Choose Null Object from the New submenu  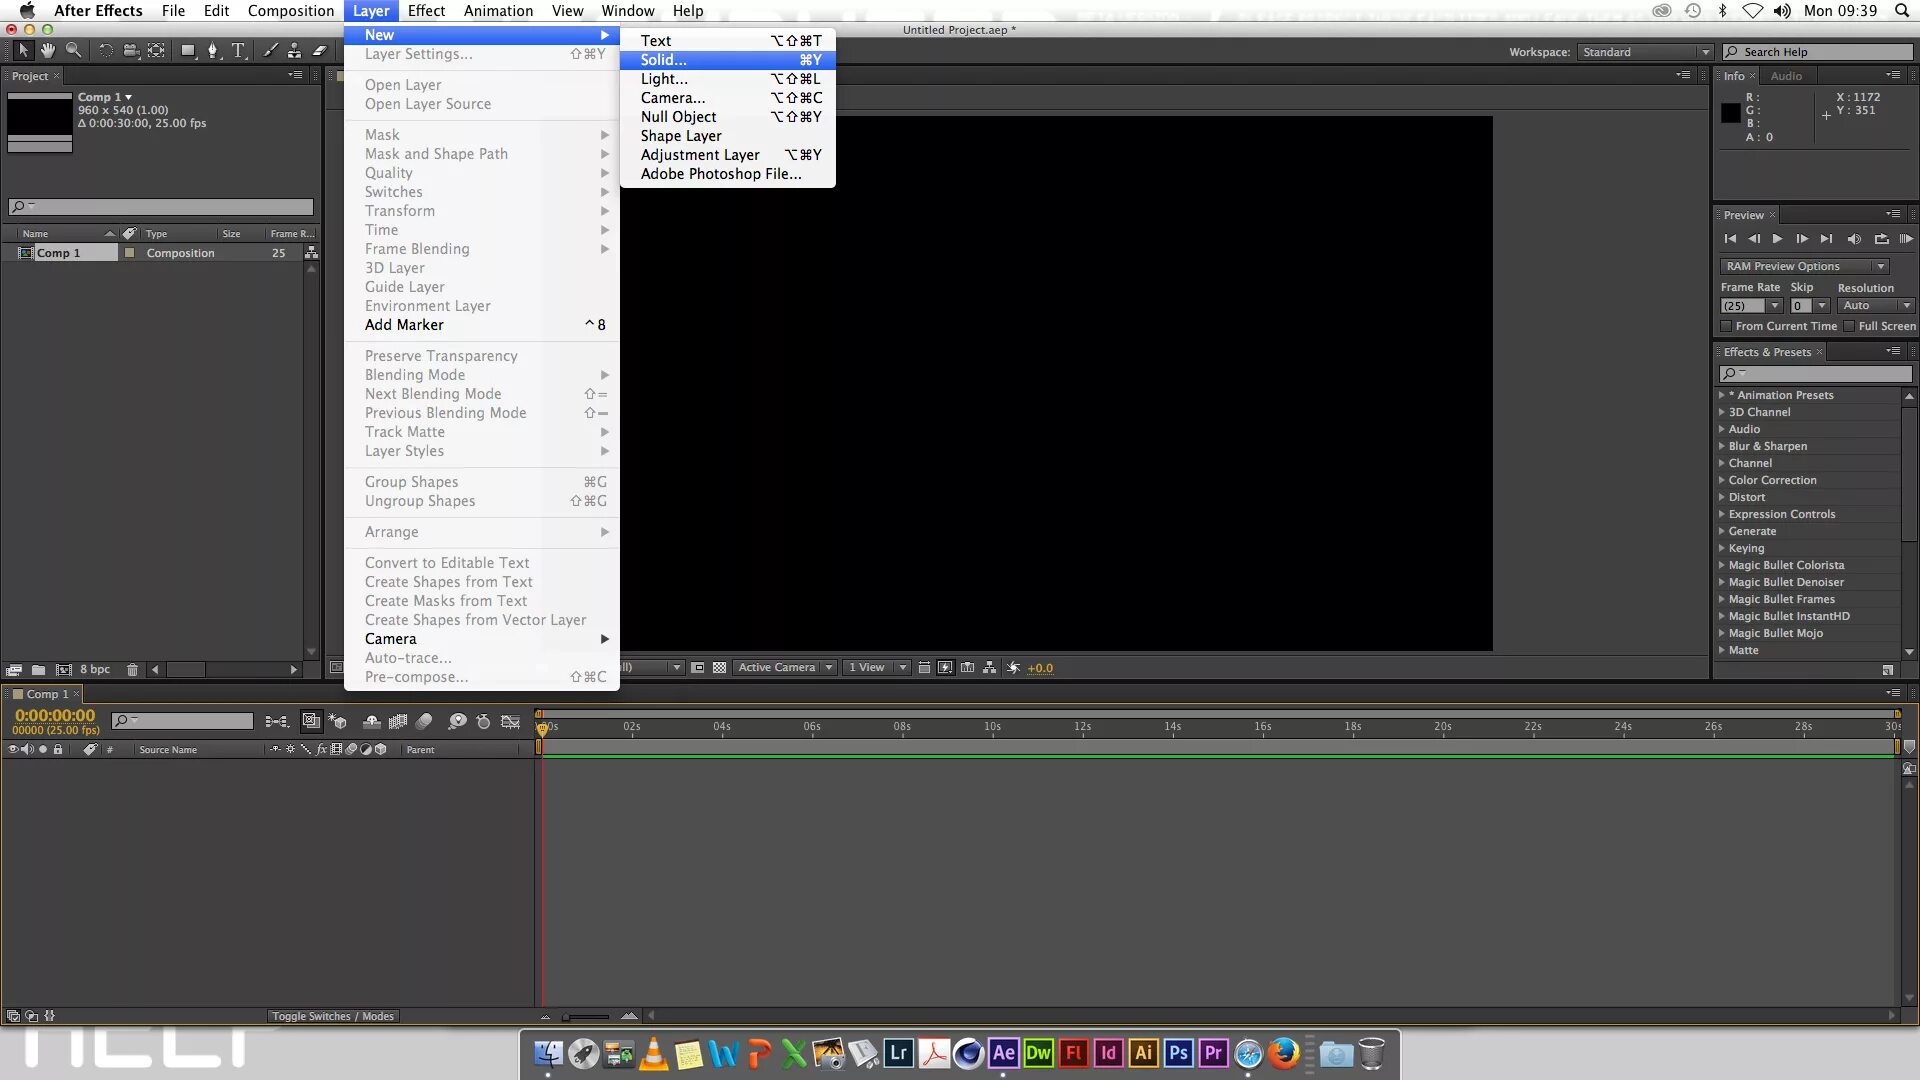[728, 117]
